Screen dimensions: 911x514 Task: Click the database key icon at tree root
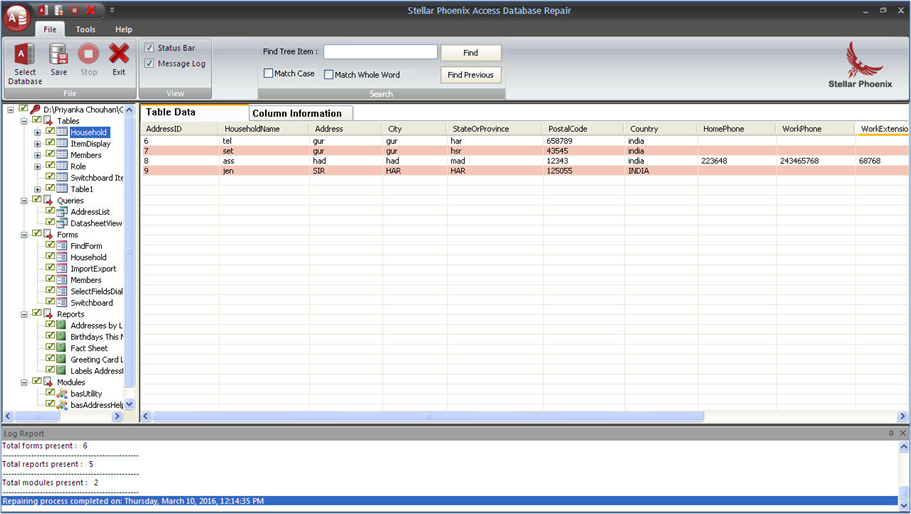click(35, 109)
